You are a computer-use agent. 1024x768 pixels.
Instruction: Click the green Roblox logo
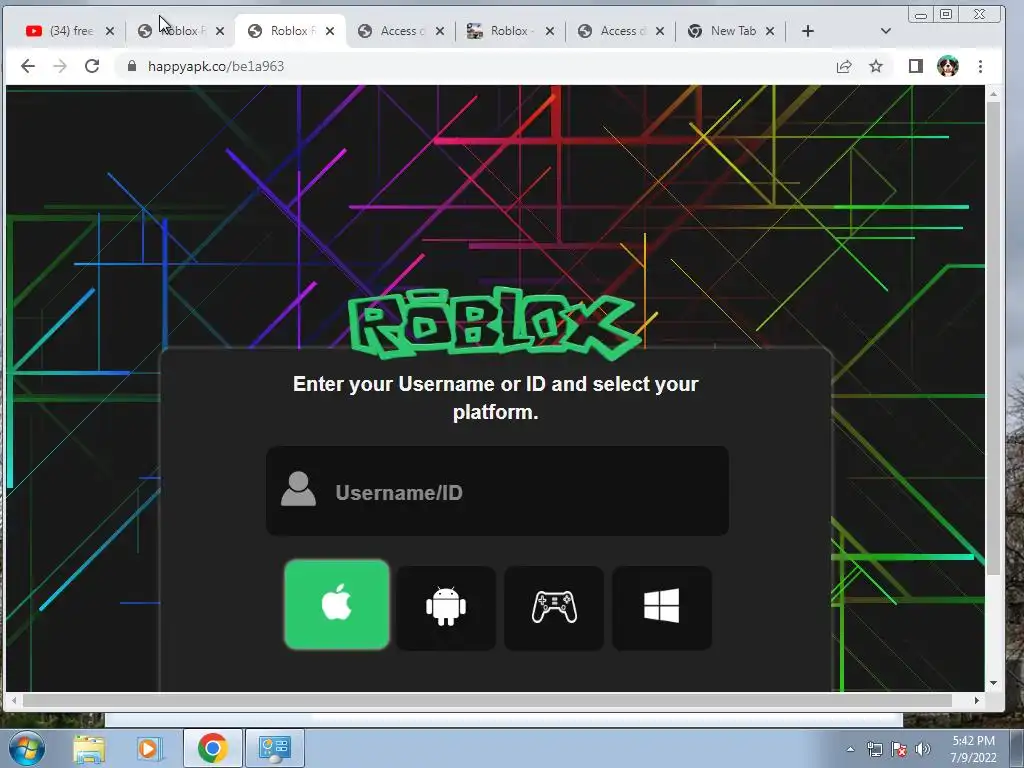click(496, 323)
